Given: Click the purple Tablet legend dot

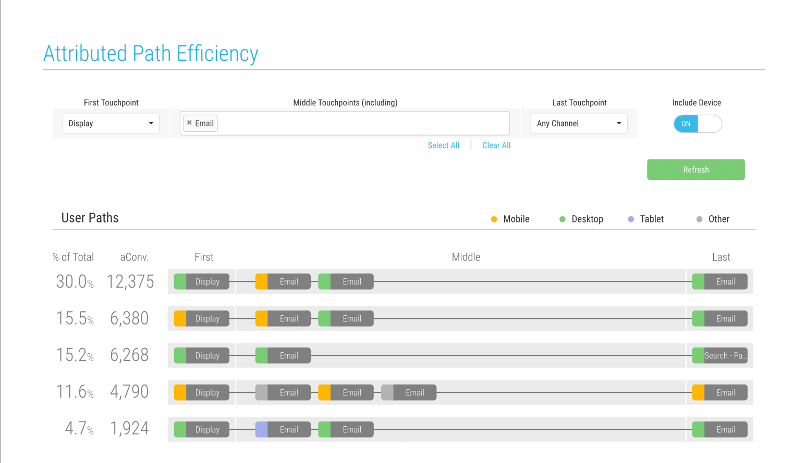Looking at the screenshot, I should tap(630, 219).
